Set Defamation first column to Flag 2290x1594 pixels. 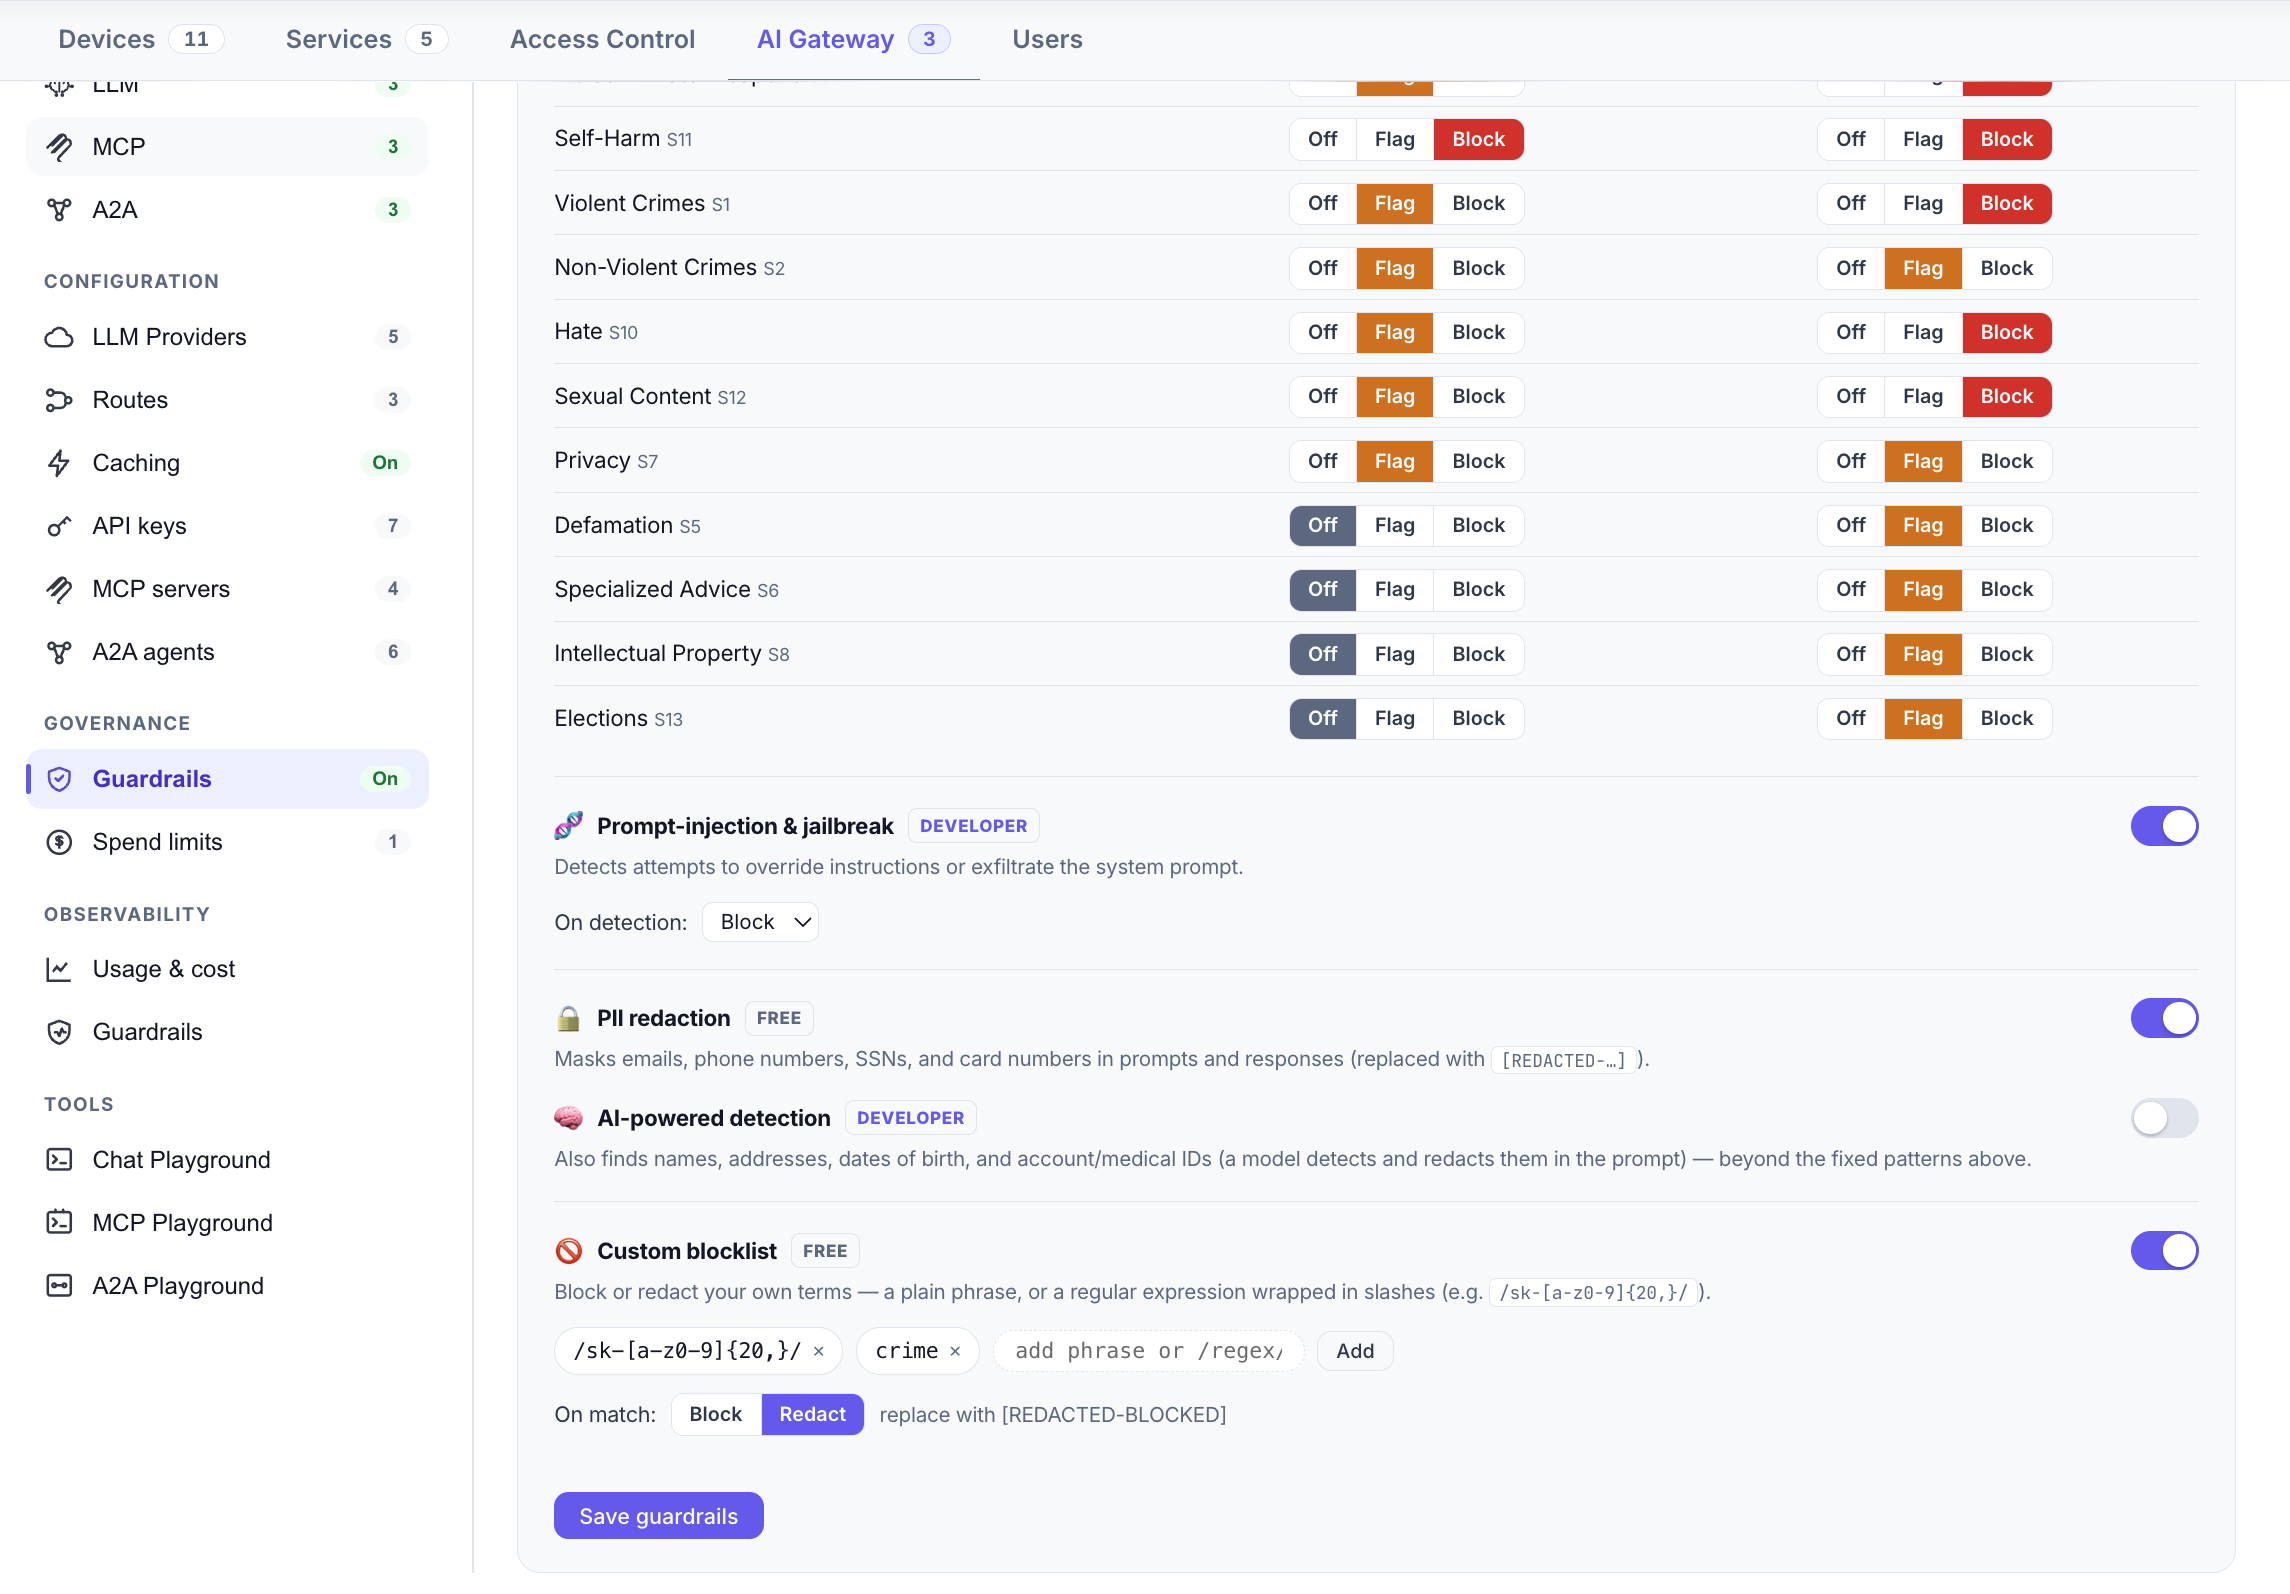1394,526
